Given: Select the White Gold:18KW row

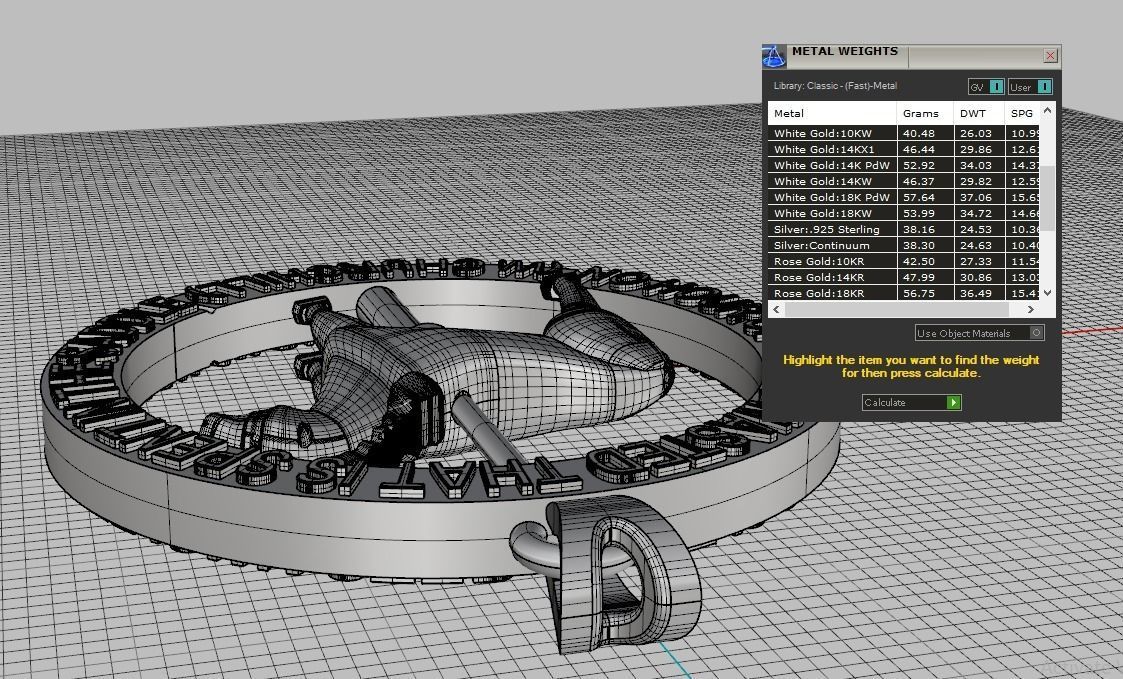Looking at the screenshot, I should pyautogui.click(x=904, y=213).
